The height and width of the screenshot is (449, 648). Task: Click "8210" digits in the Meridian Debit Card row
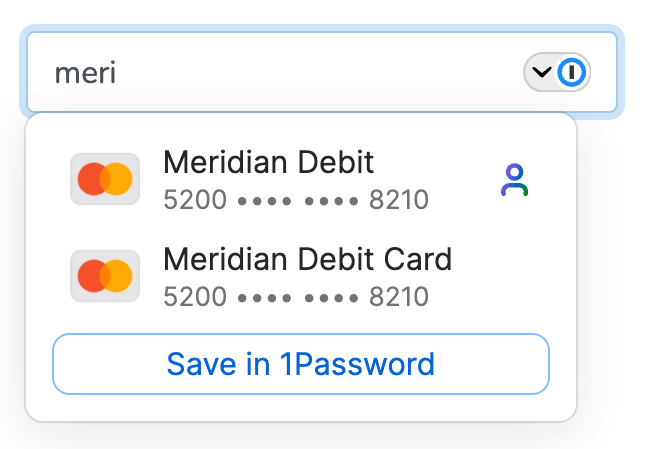point(398,297)
